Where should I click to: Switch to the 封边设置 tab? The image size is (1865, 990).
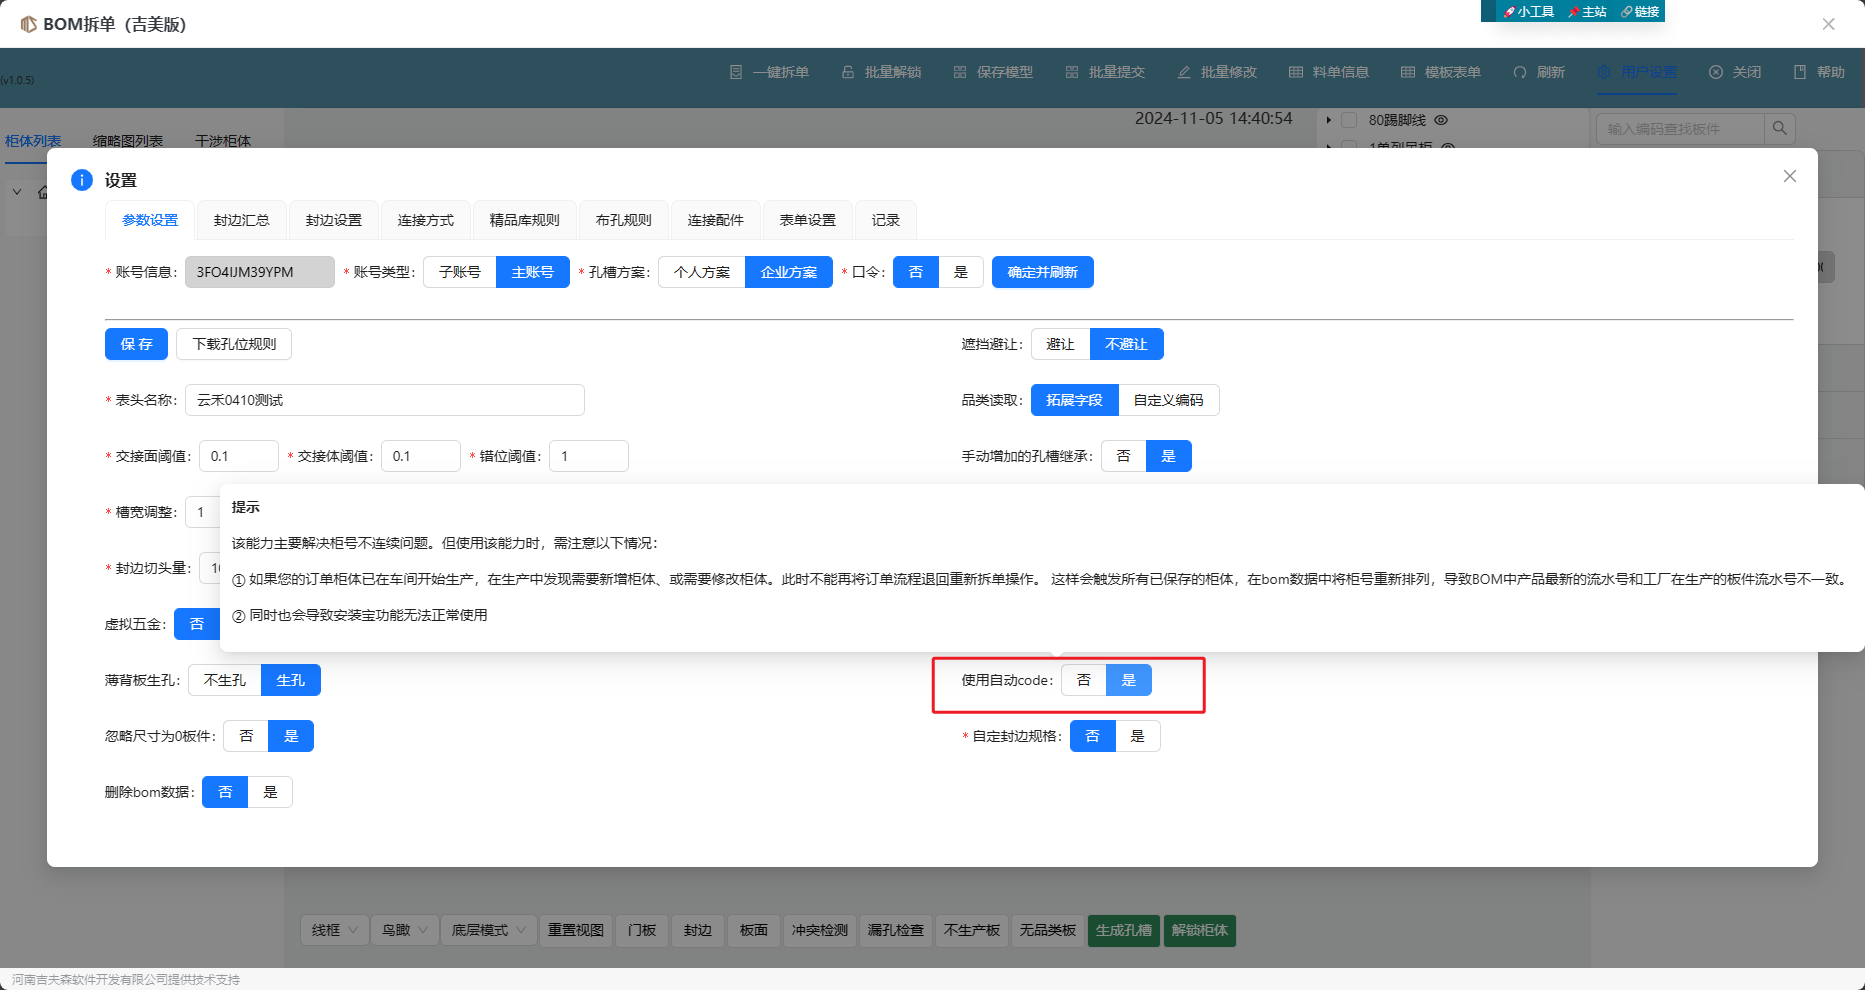pyautogui.click(x=334, y=220)
